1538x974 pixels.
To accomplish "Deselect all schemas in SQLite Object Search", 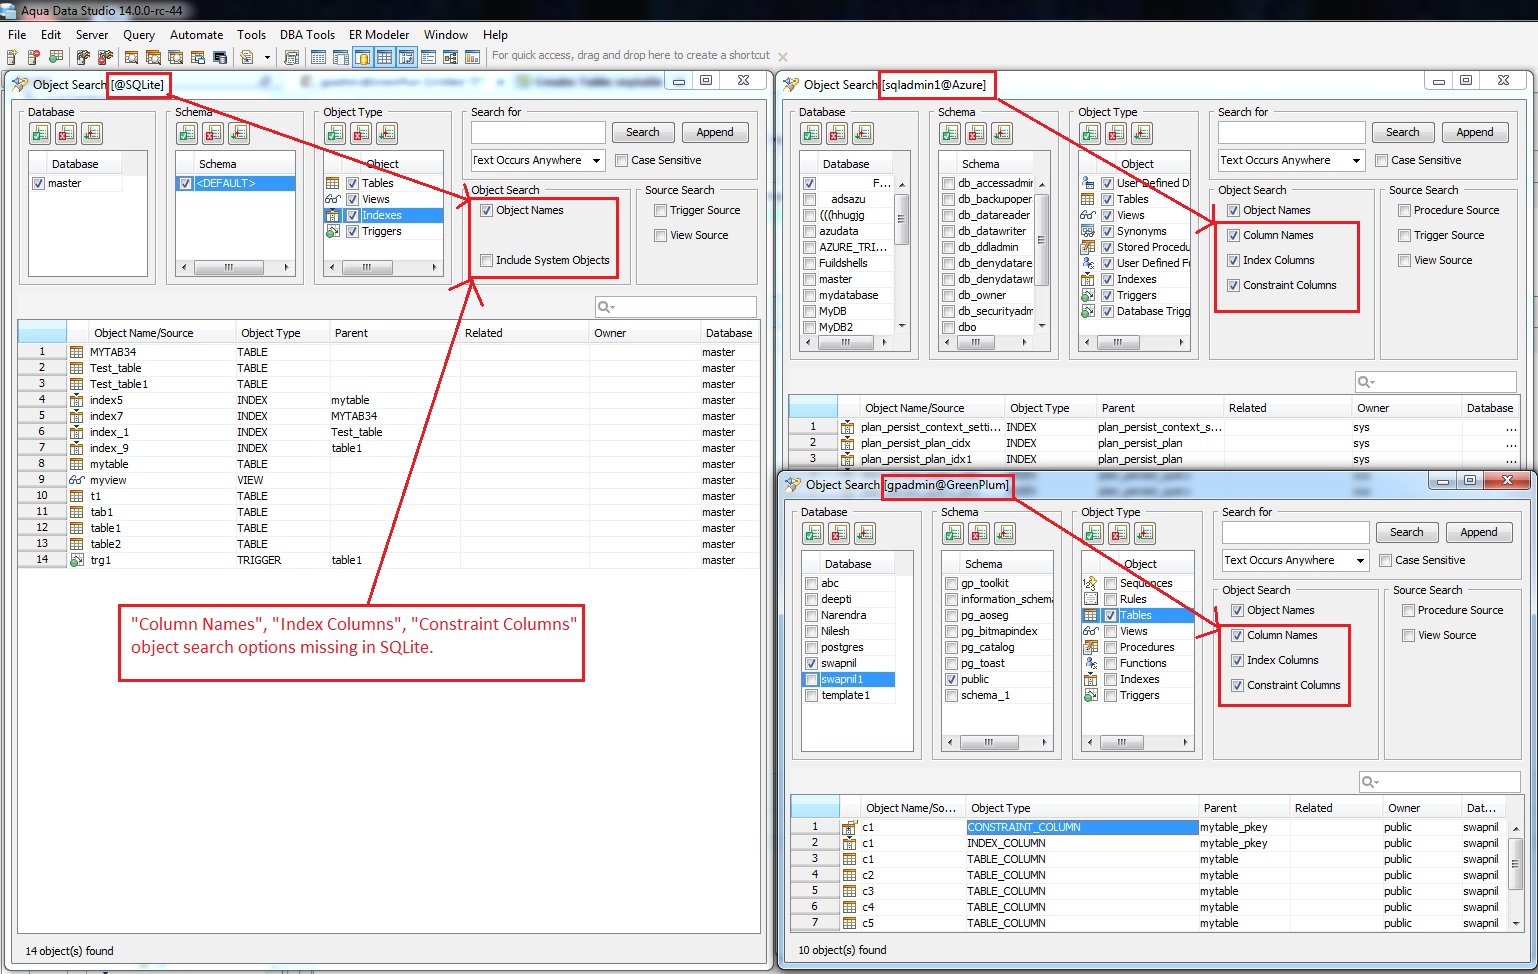I will [213, 133].
